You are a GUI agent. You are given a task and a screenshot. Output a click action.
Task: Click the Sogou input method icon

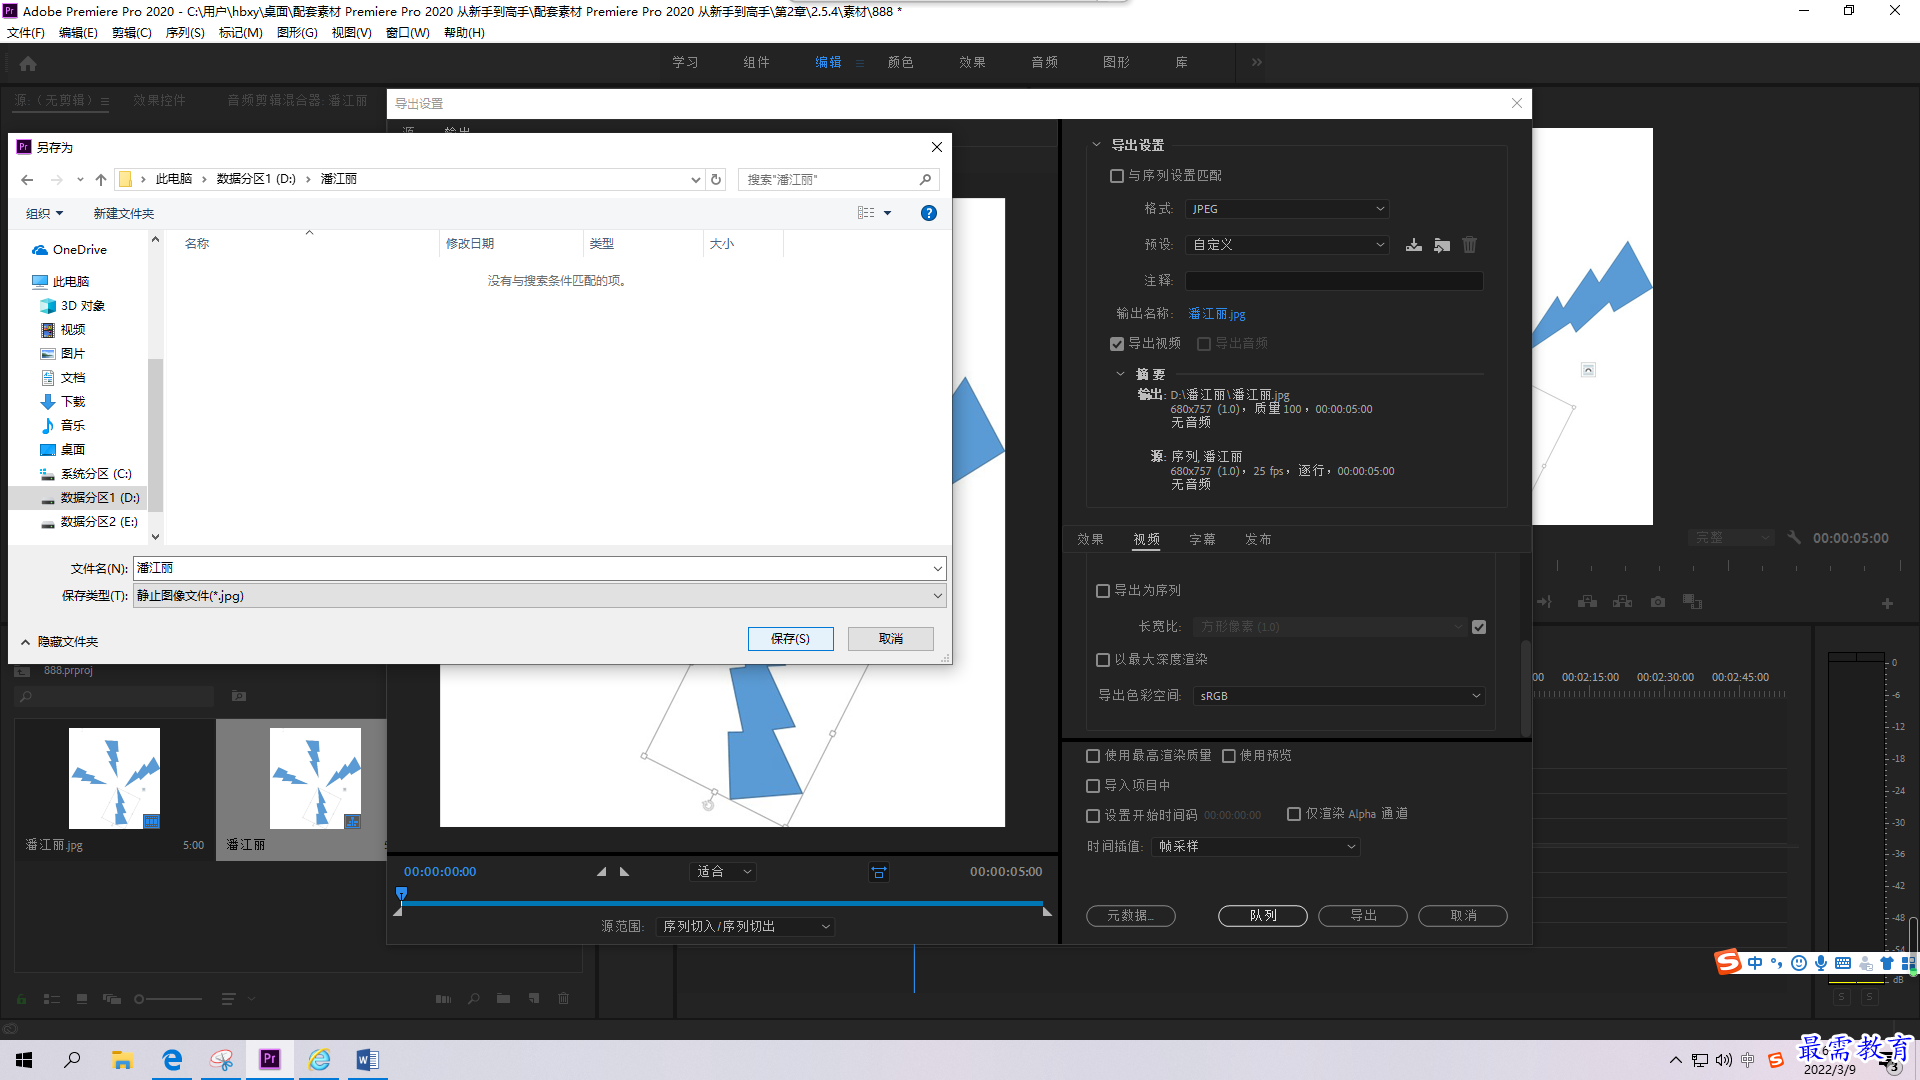(x=1728, y=962)
